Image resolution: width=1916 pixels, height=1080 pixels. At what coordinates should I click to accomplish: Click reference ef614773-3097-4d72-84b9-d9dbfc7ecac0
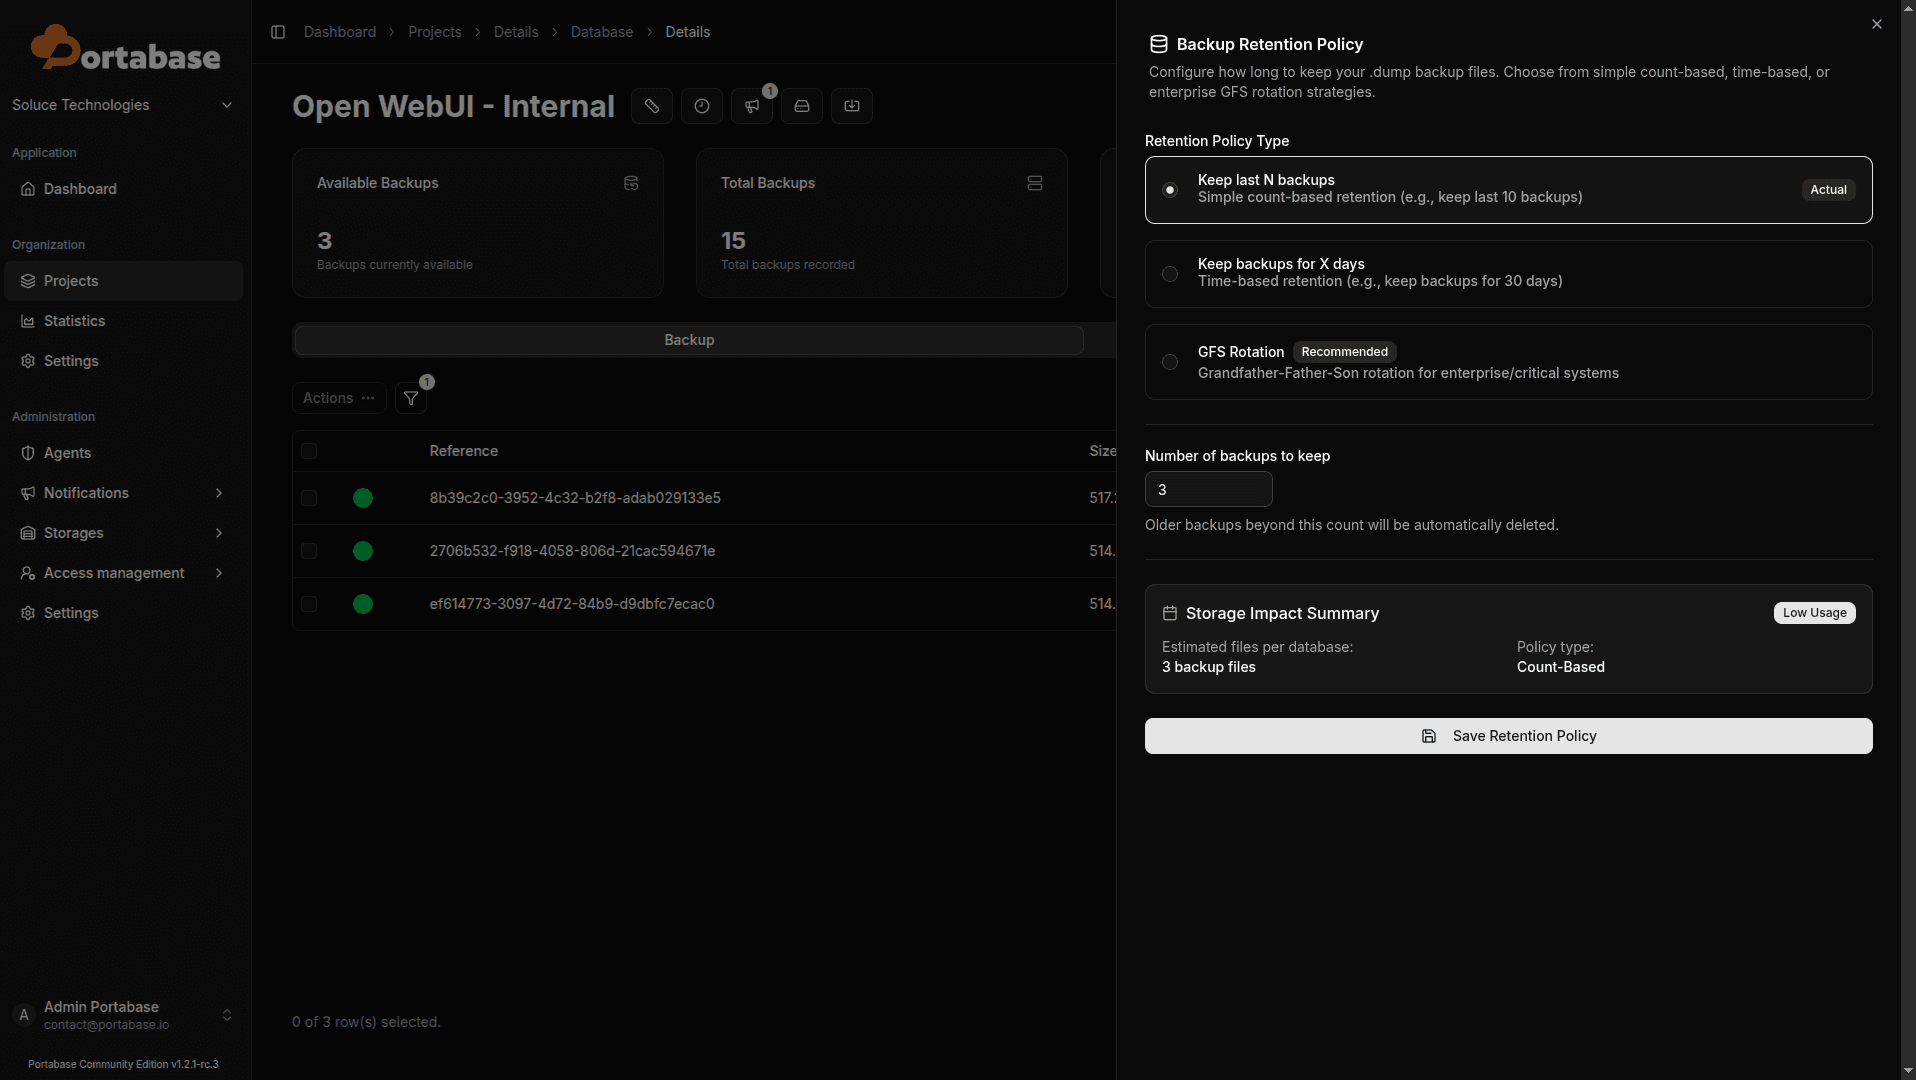(572, 604)
